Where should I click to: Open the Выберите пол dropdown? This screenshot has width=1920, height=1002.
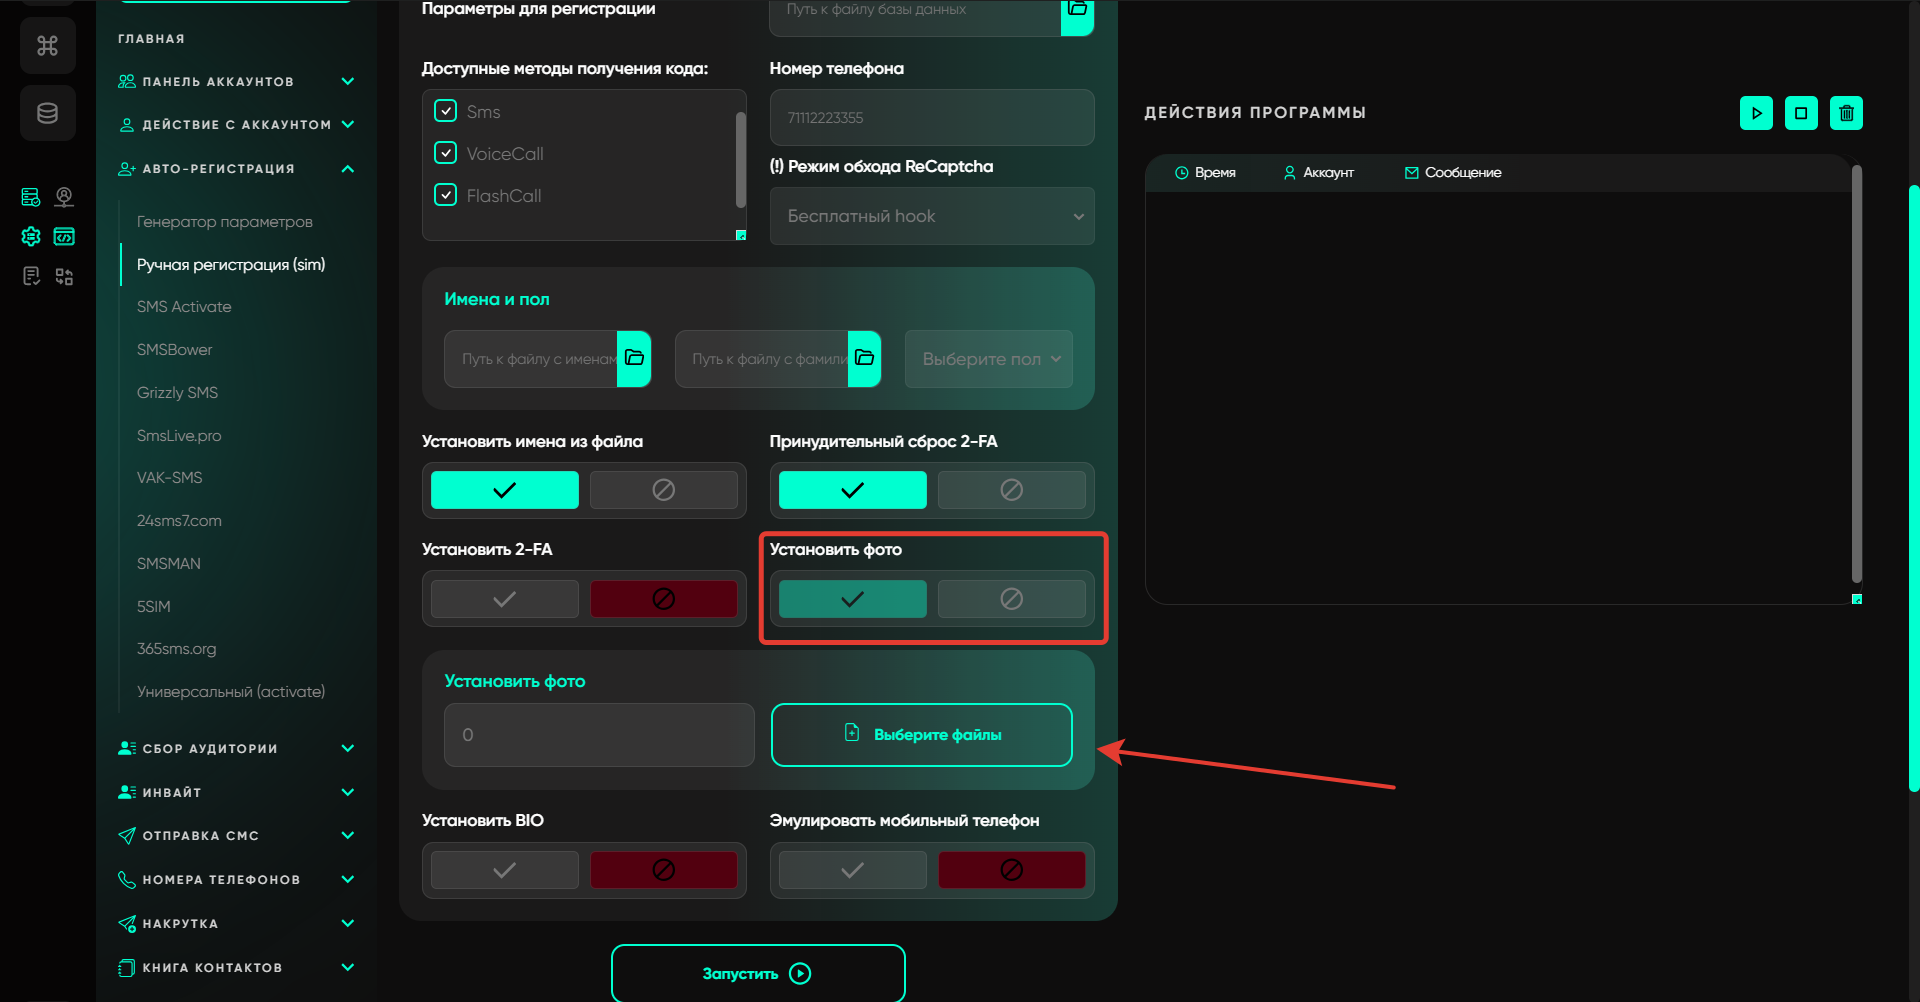(989, 359)
